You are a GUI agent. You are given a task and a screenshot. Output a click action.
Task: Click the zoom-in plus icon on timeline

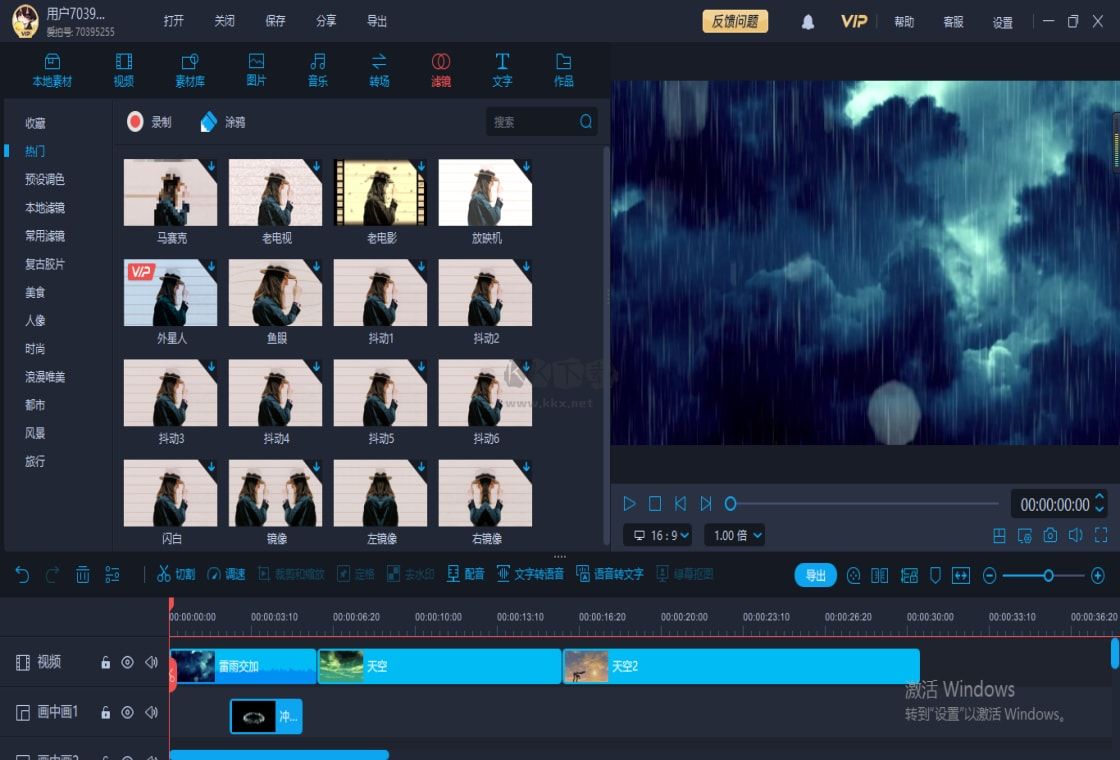1097,576
